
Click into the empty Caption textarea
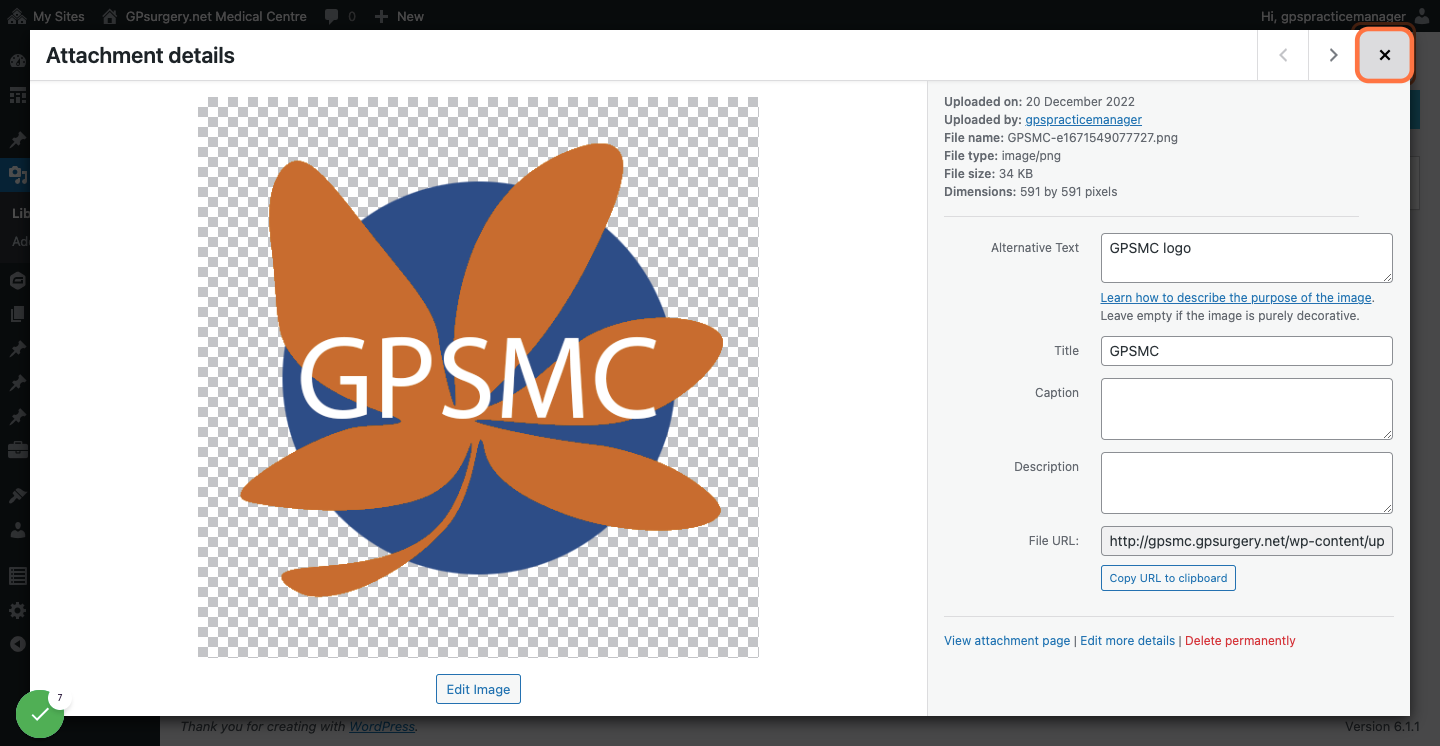pos(1246,409)
